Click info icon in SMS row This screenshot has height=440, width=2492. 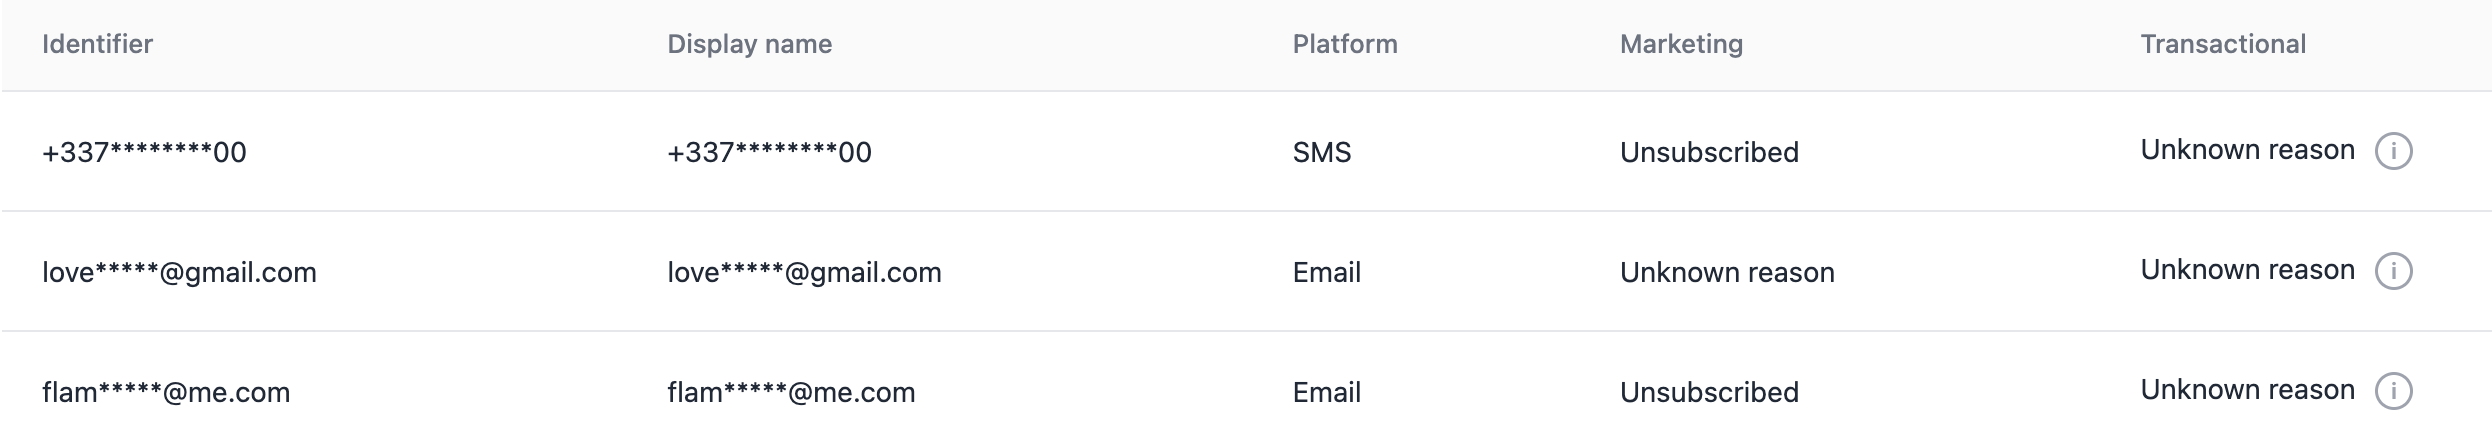[2393, 151]
